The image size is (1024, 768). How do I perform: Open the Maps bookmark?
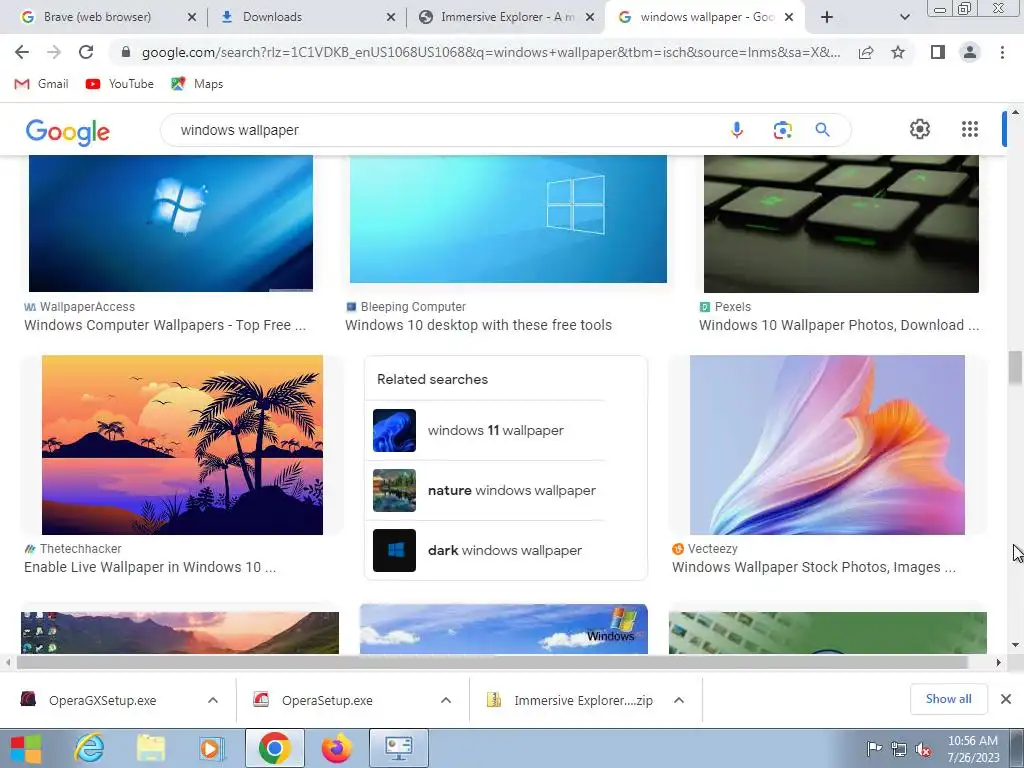point(197,84)
